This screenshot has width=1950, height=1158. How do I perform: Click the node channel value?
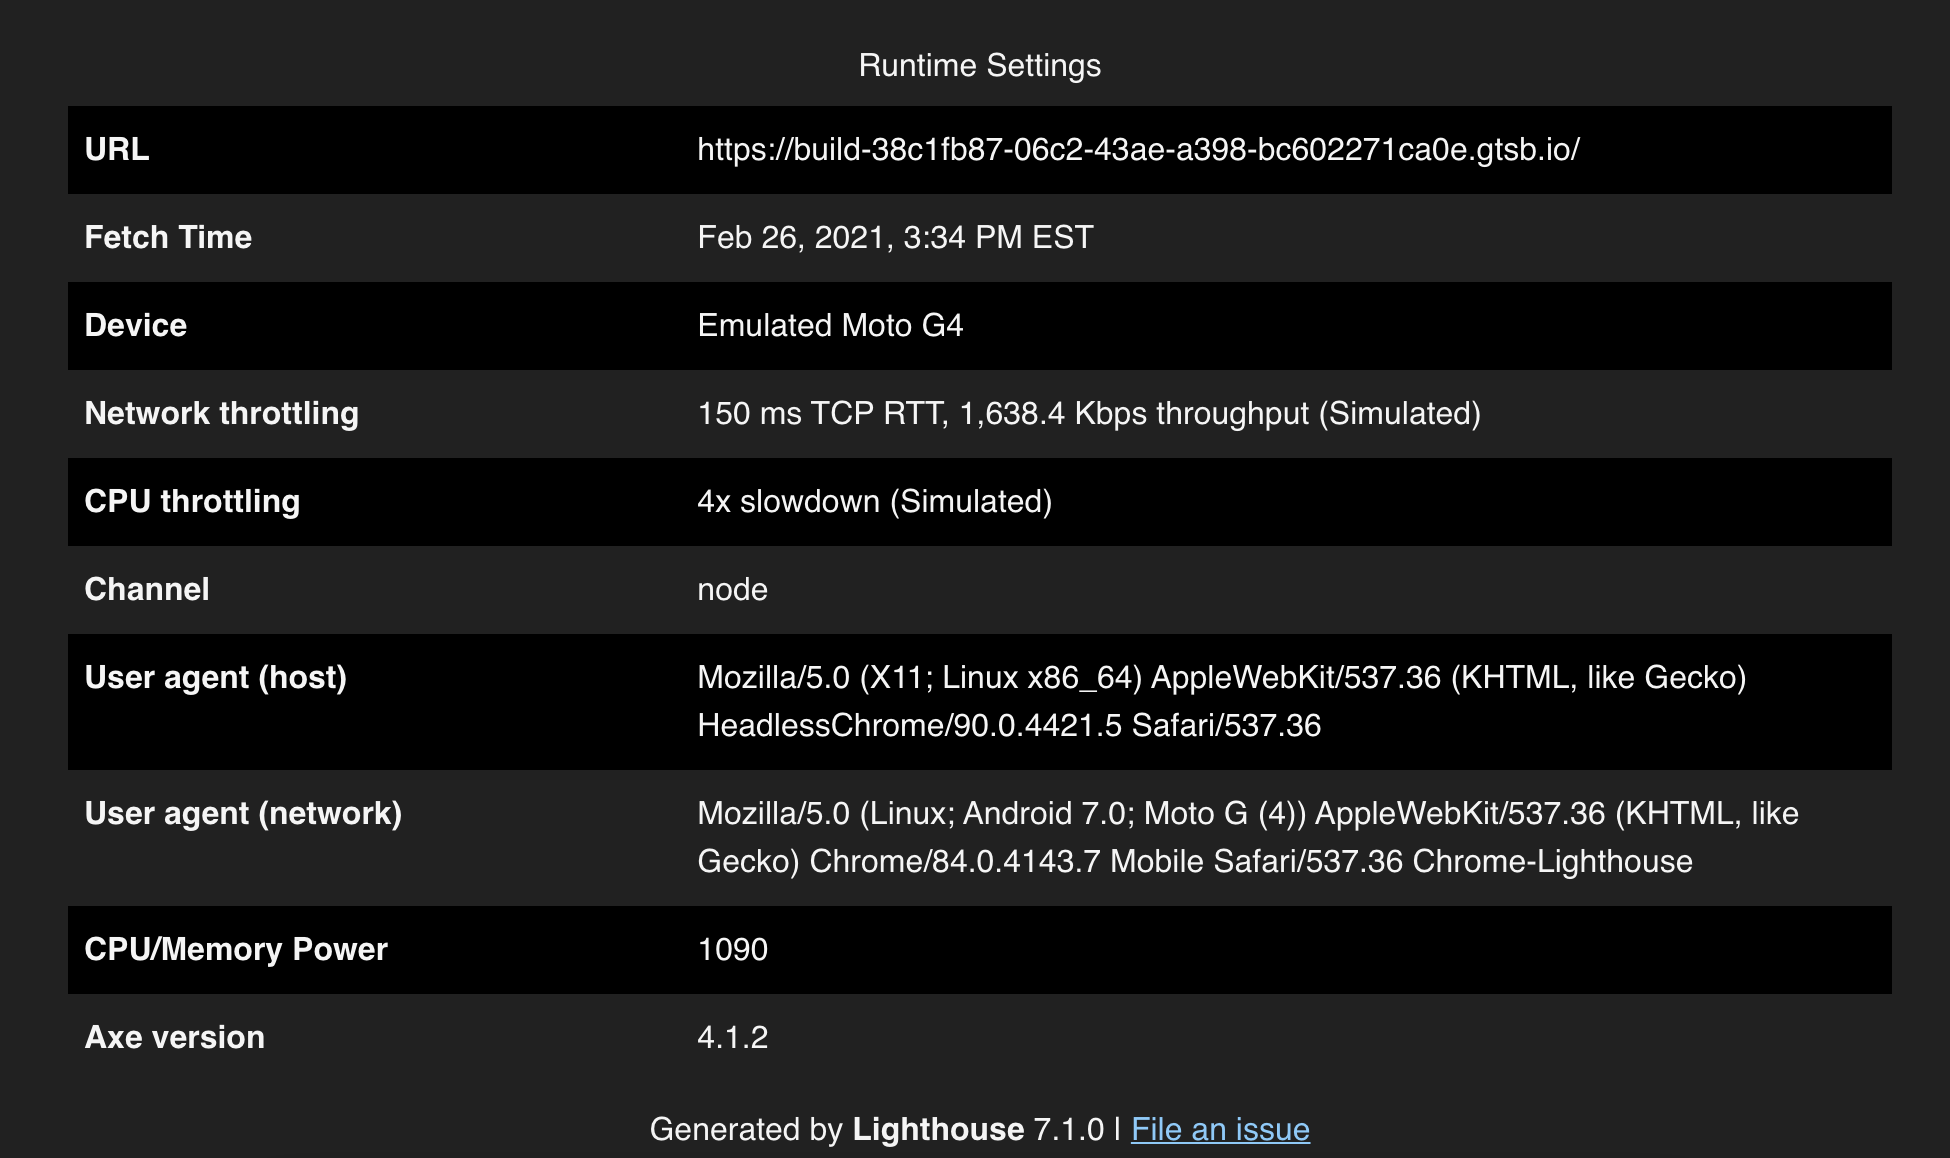pos(732,590)
